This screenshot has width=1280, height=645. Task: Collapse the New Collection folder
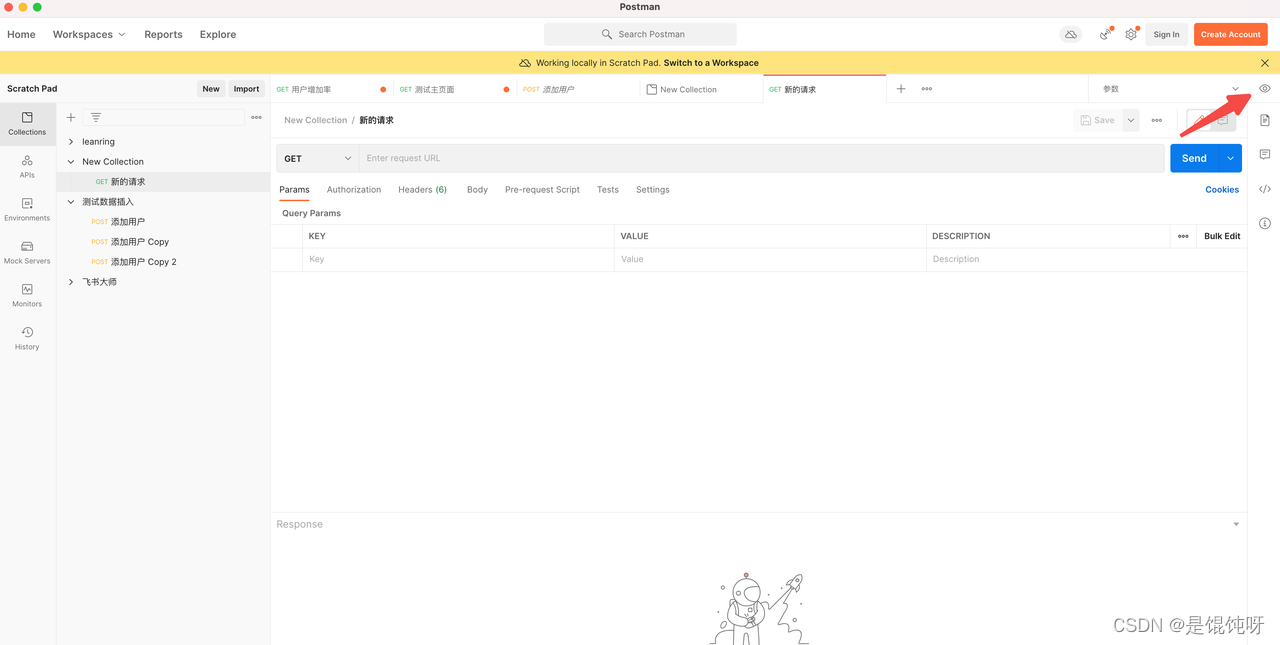pos(71,162)
